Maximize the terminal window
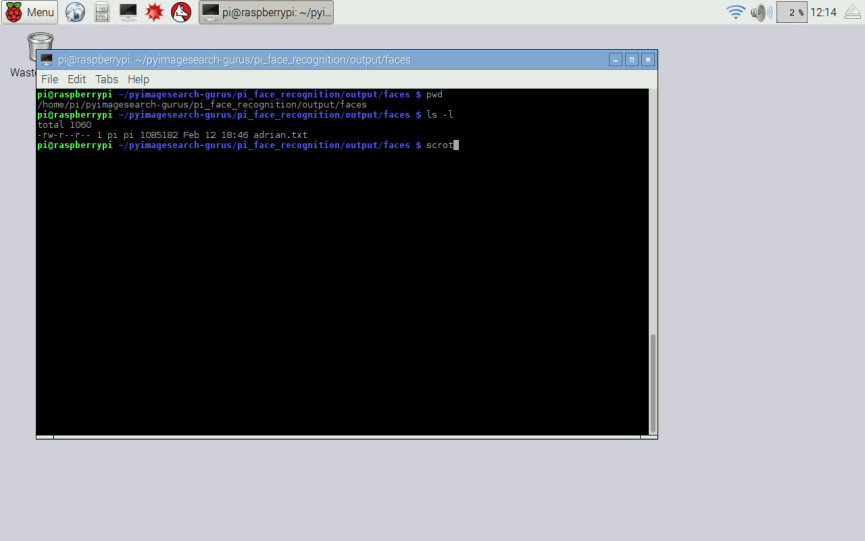This screenshot has height=541, width=865. pyautogui.click(x=631, y=60)
